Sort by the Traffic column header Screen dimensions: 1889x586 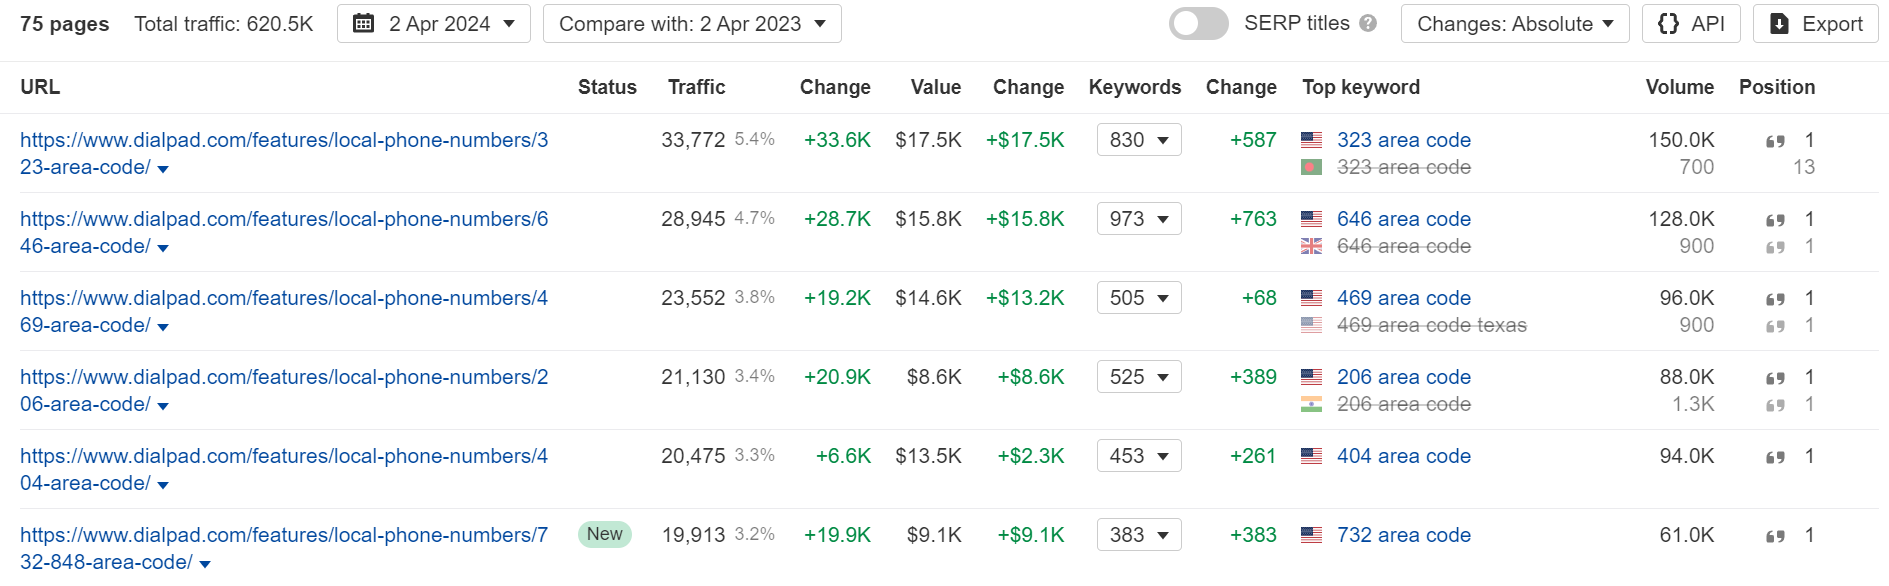(696, 87)
